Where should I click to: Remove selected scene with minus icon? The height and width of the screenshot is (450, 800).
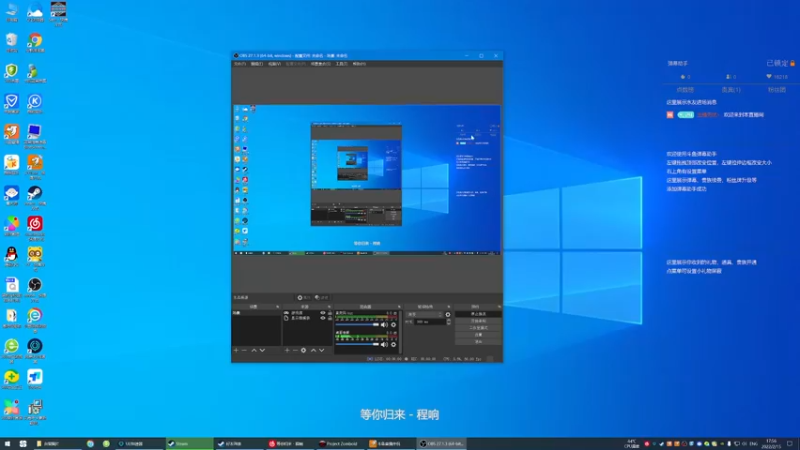point(244,351)
